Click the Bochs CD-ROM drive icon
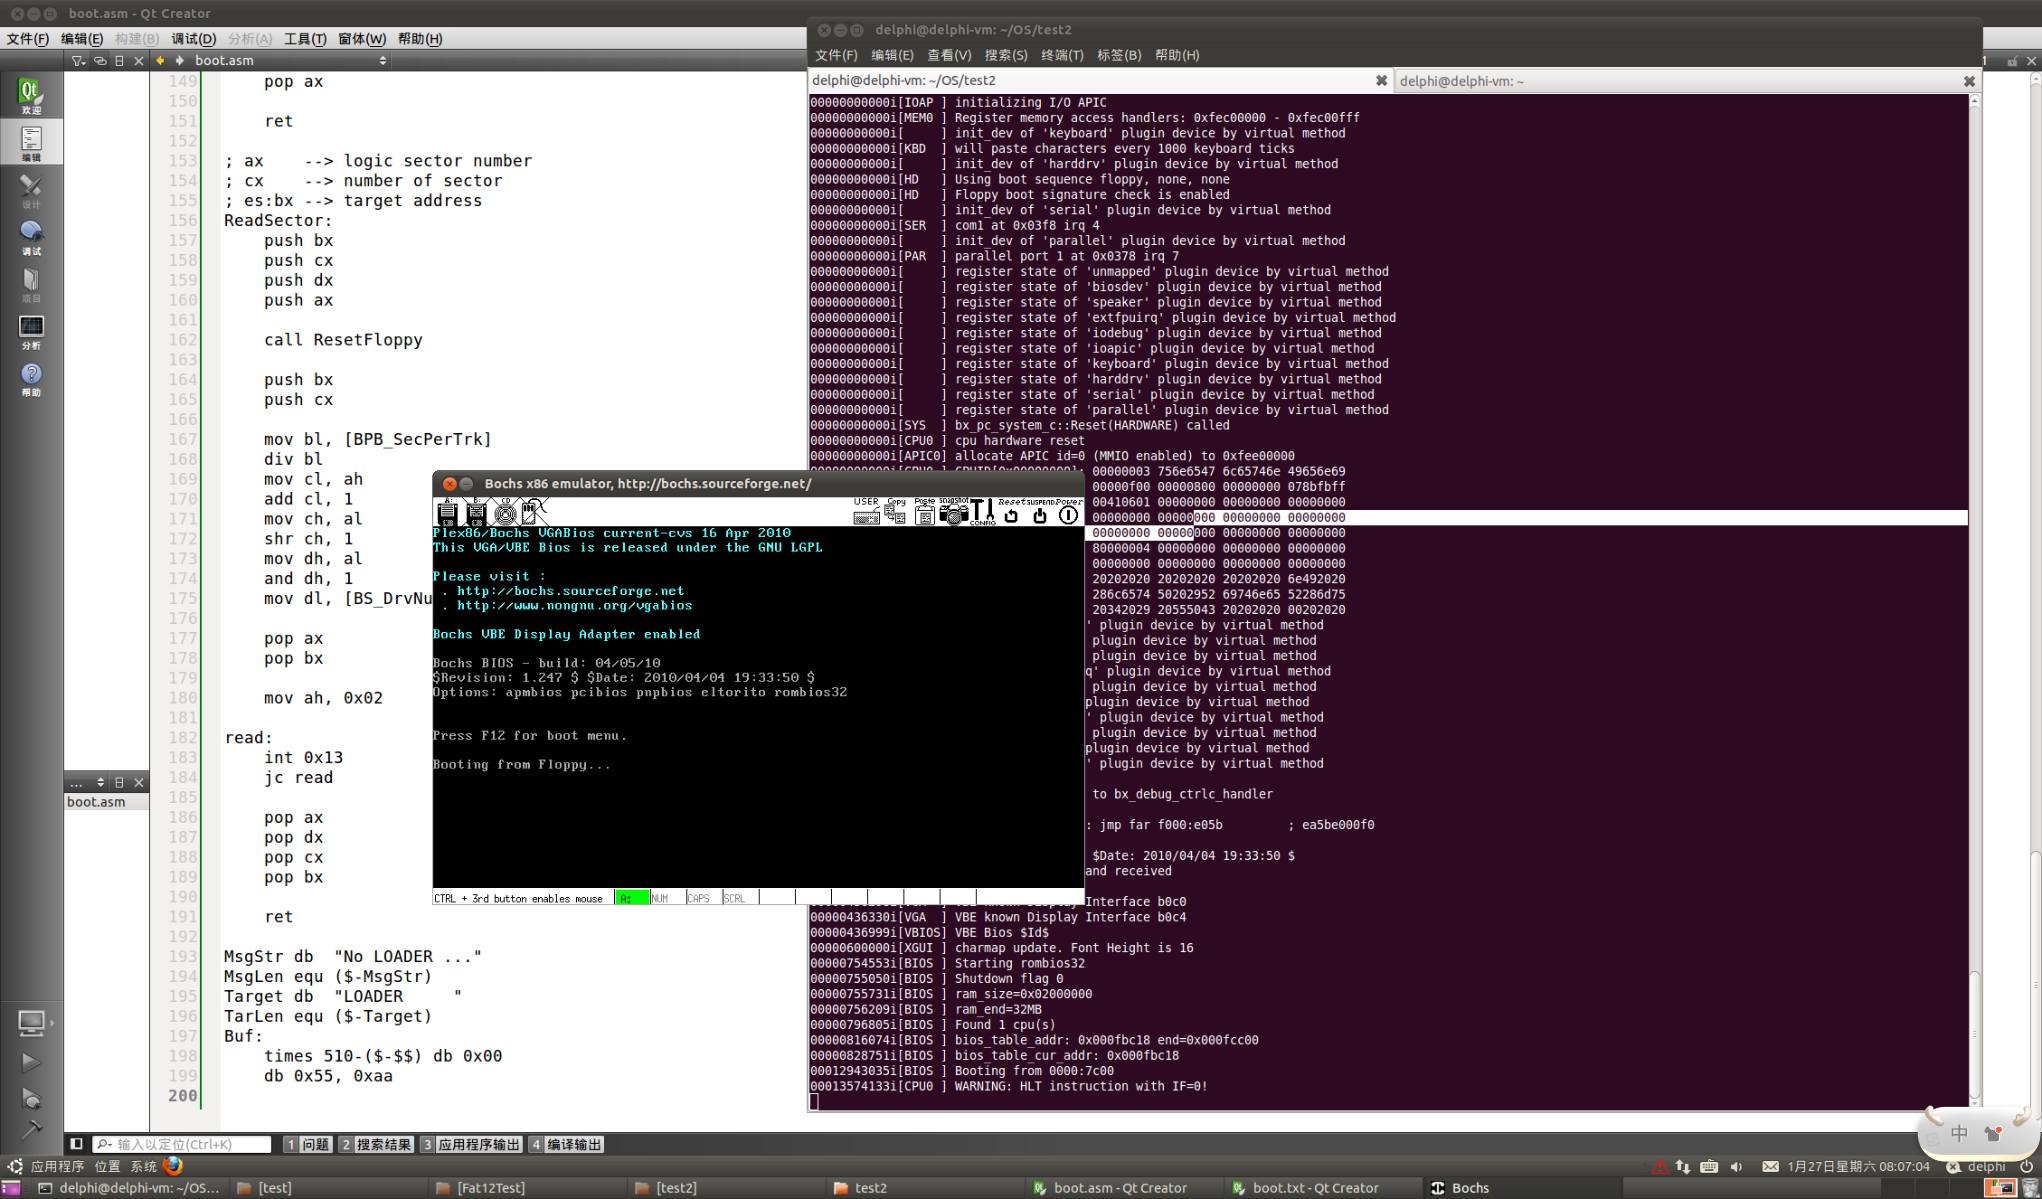Screen dimensions: 2042x1199 pyautogui.click(x=505, y=513)
